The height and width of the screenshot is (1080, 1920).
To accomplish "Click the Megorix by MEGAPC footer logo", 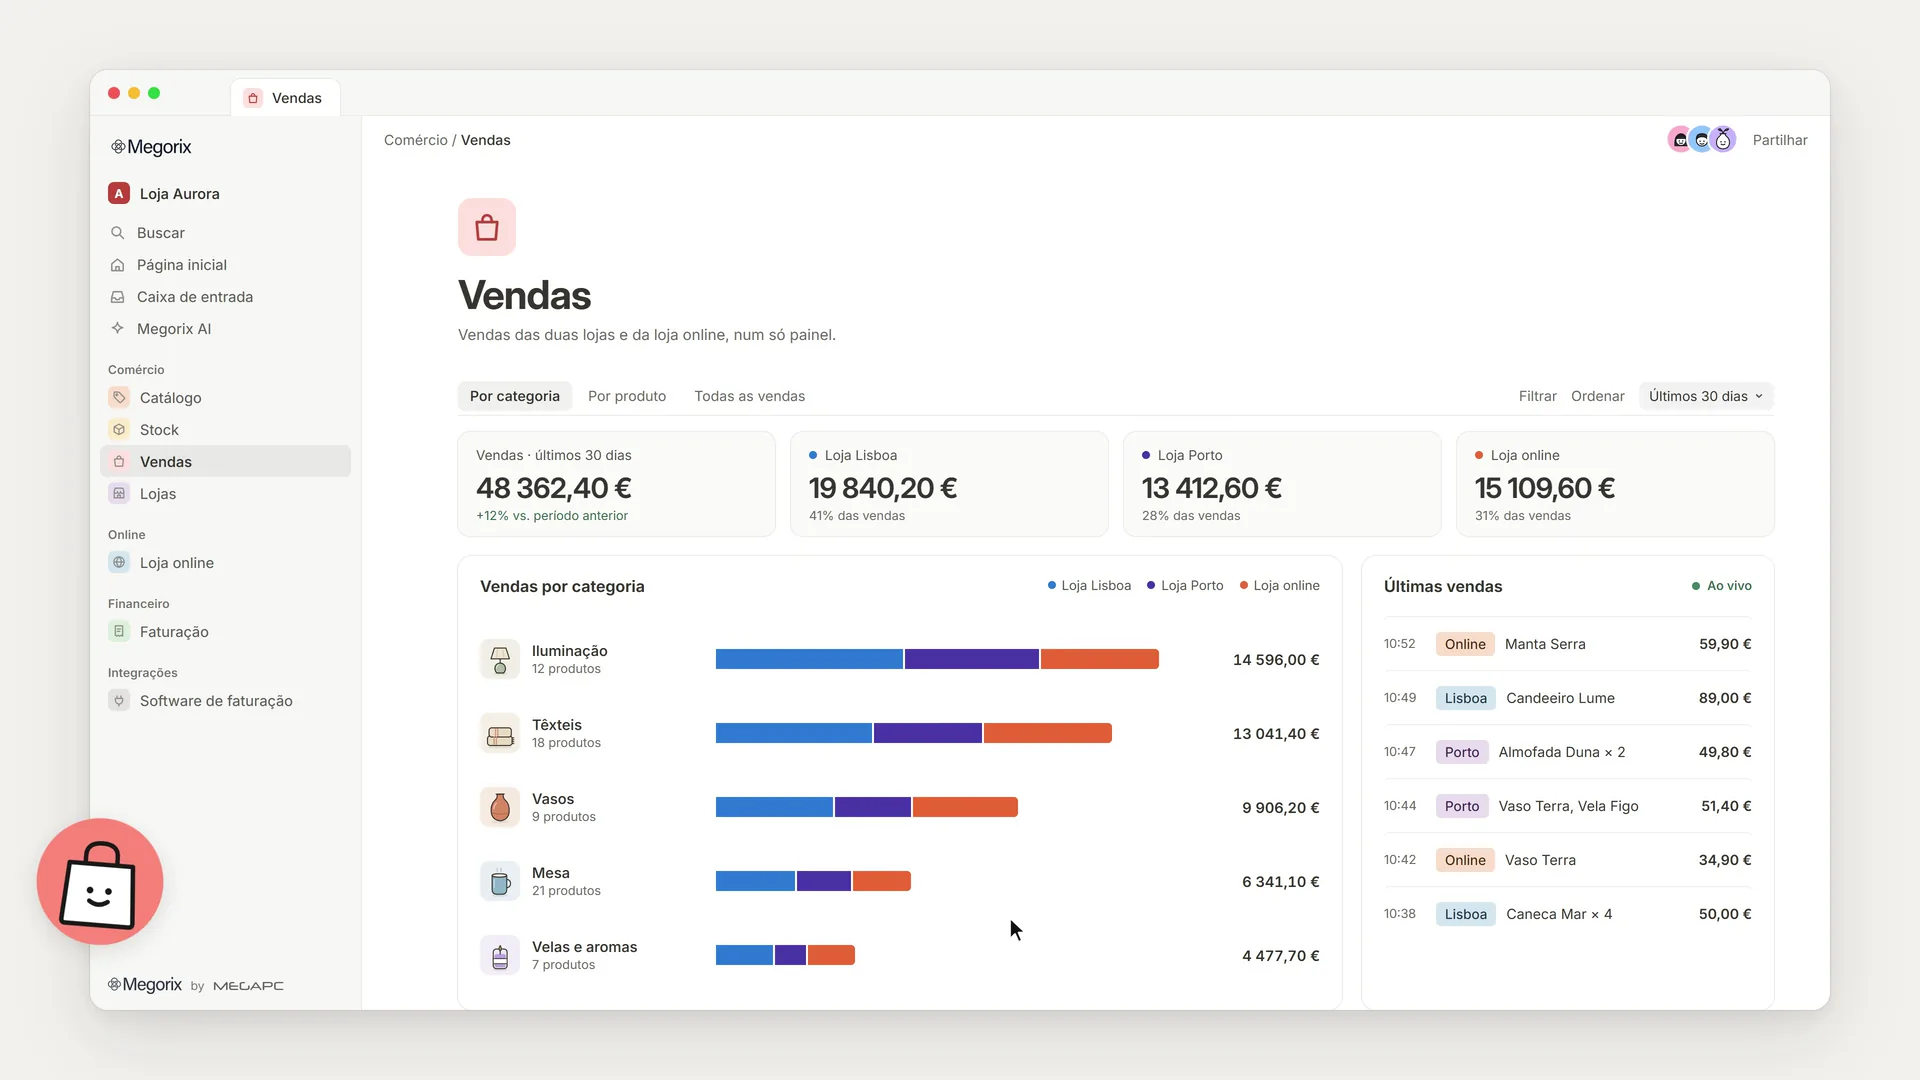I will tap(196, 985).
